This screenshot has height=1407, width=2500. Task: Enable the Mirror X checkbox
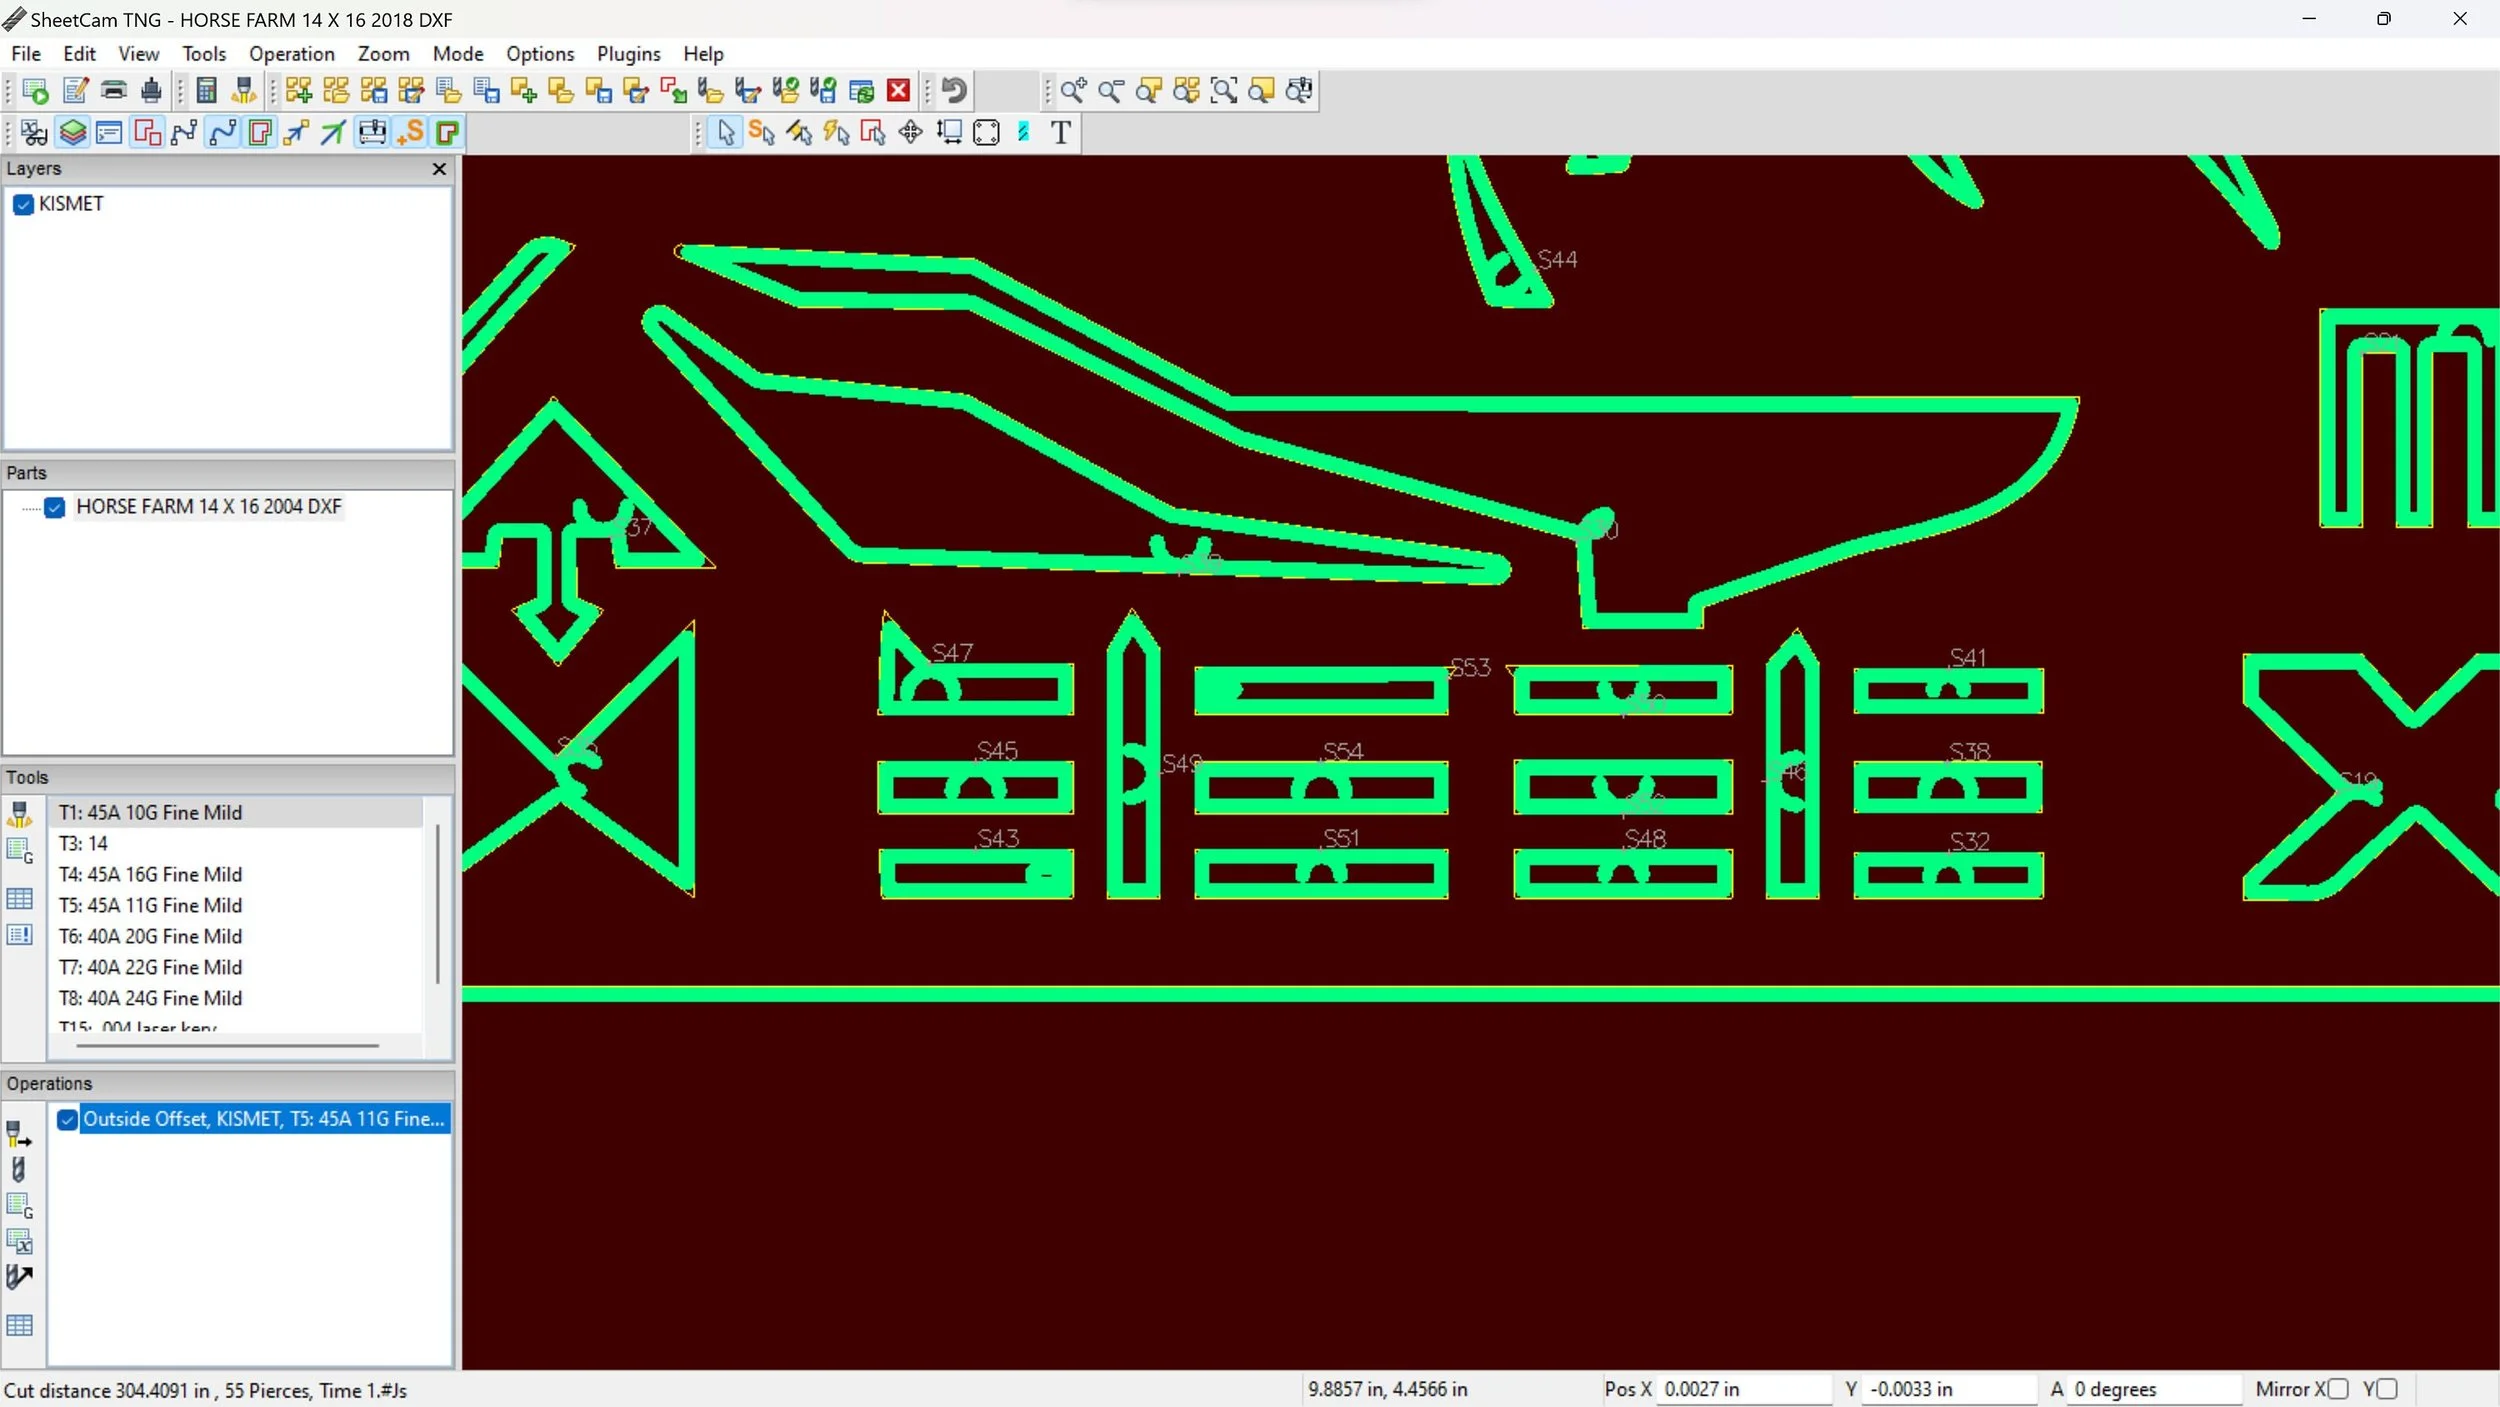[2337, 1389]
